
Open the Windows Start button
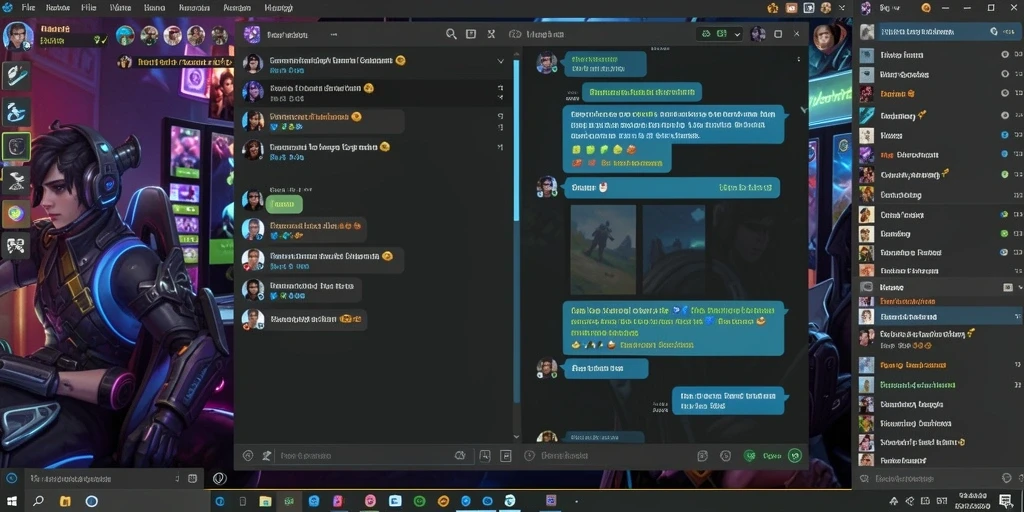click(x=12, y=502)
